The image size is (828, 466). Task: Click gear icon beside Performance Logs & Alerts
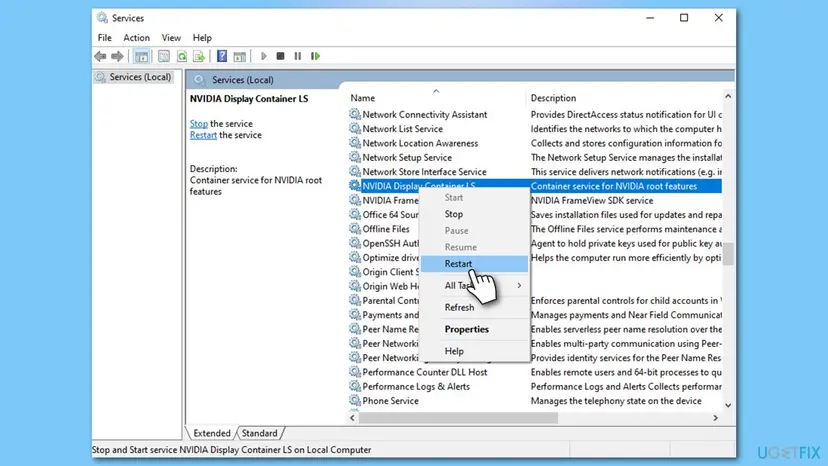point(355,386)
